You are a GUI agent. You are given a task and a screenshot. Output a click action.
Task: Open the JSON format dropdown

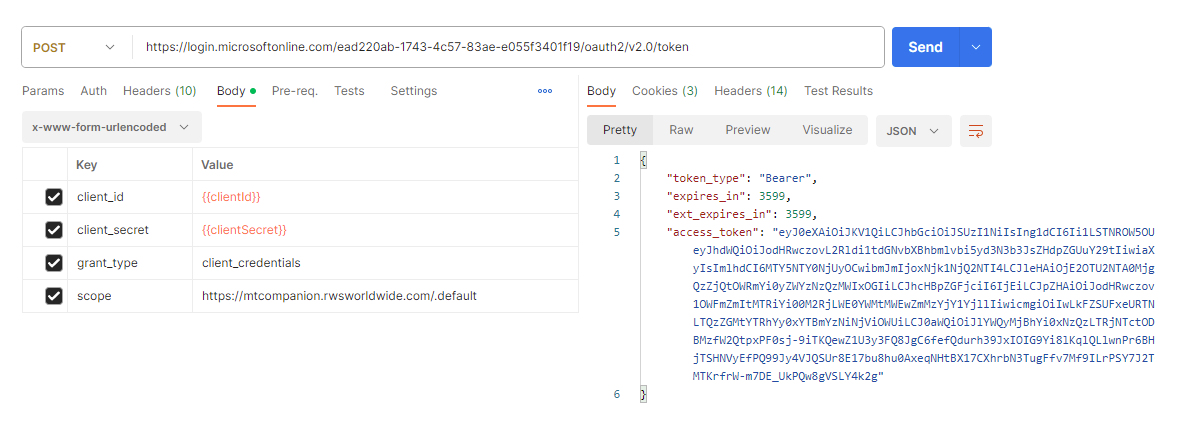pyautogui.click(x=914, y=130)
